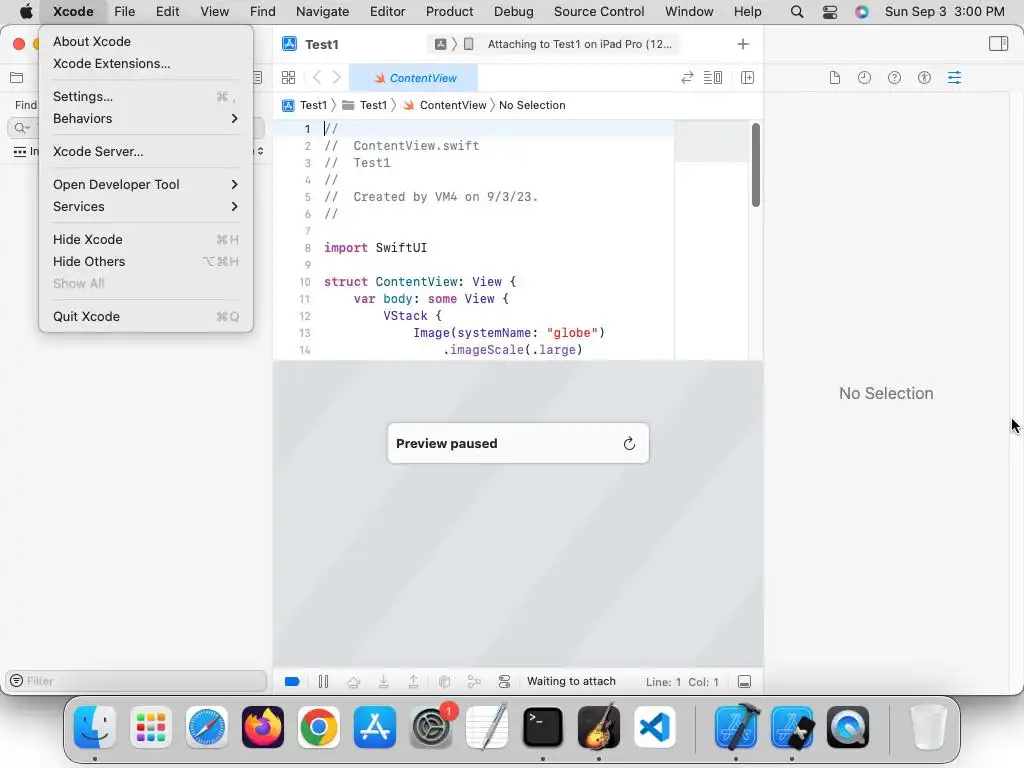
Task: Open Spotlight search in menu bar
Action: point(797,12)
